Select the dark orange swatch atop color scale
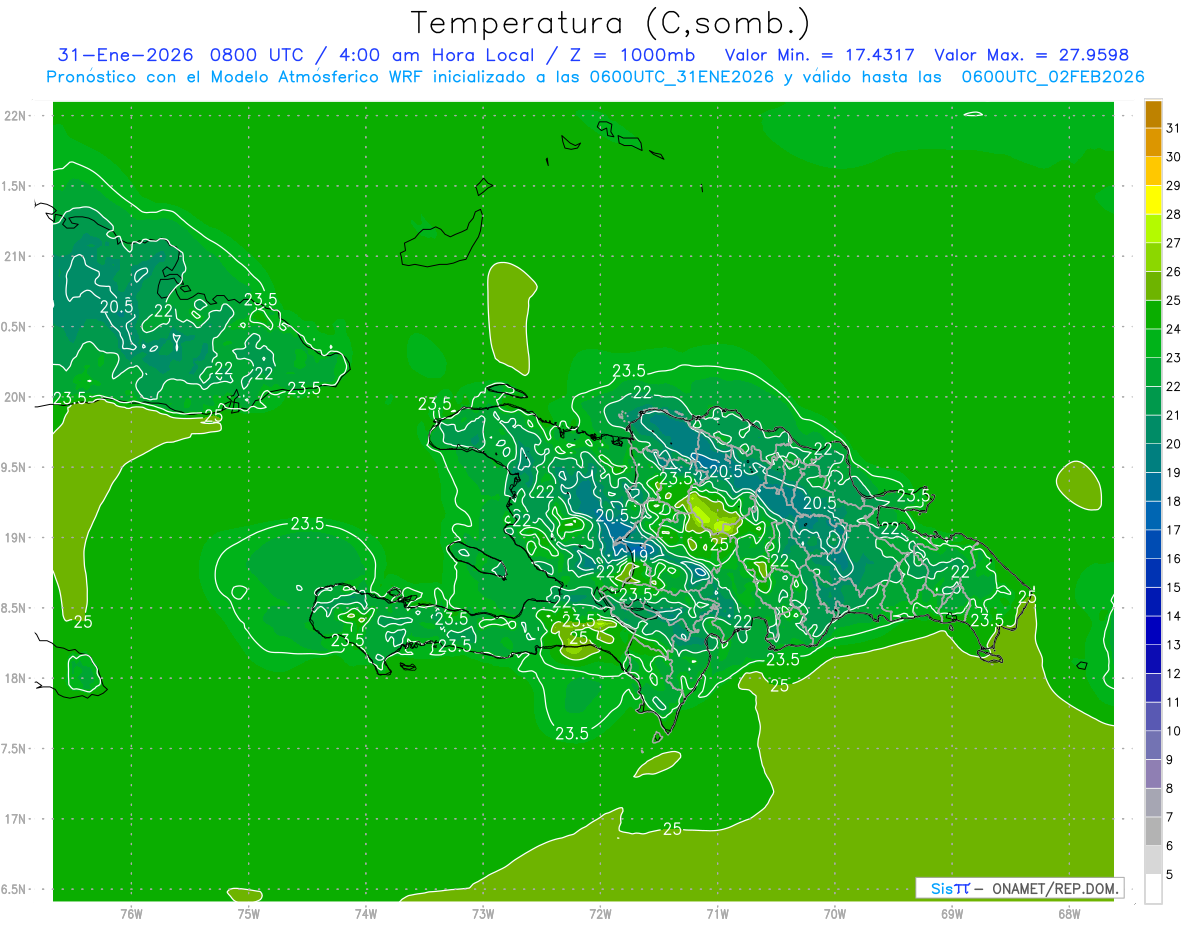Image resolution: width=1200 pixels, height=927 pixels. click(1153, 115)
